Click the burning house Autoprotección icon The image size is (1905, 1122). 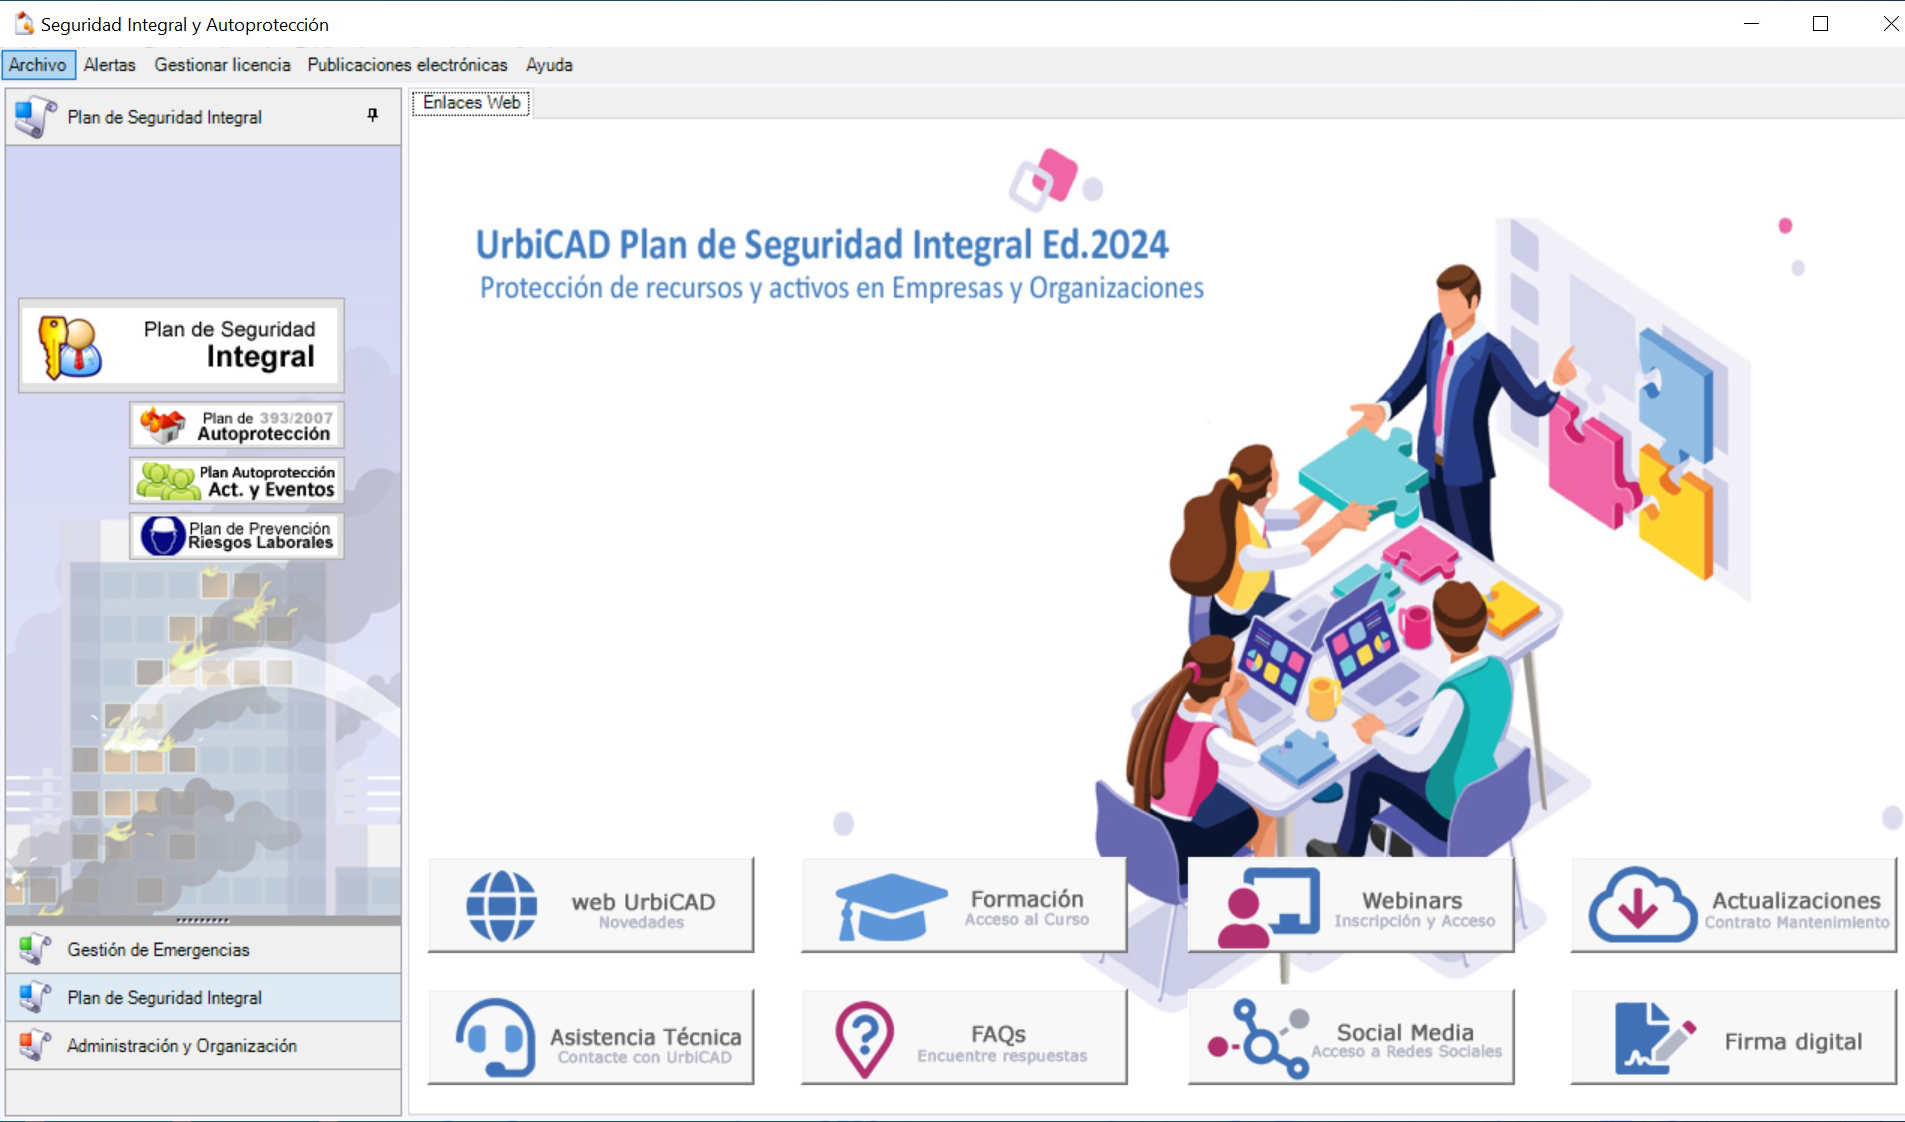(x=163, y=426)
